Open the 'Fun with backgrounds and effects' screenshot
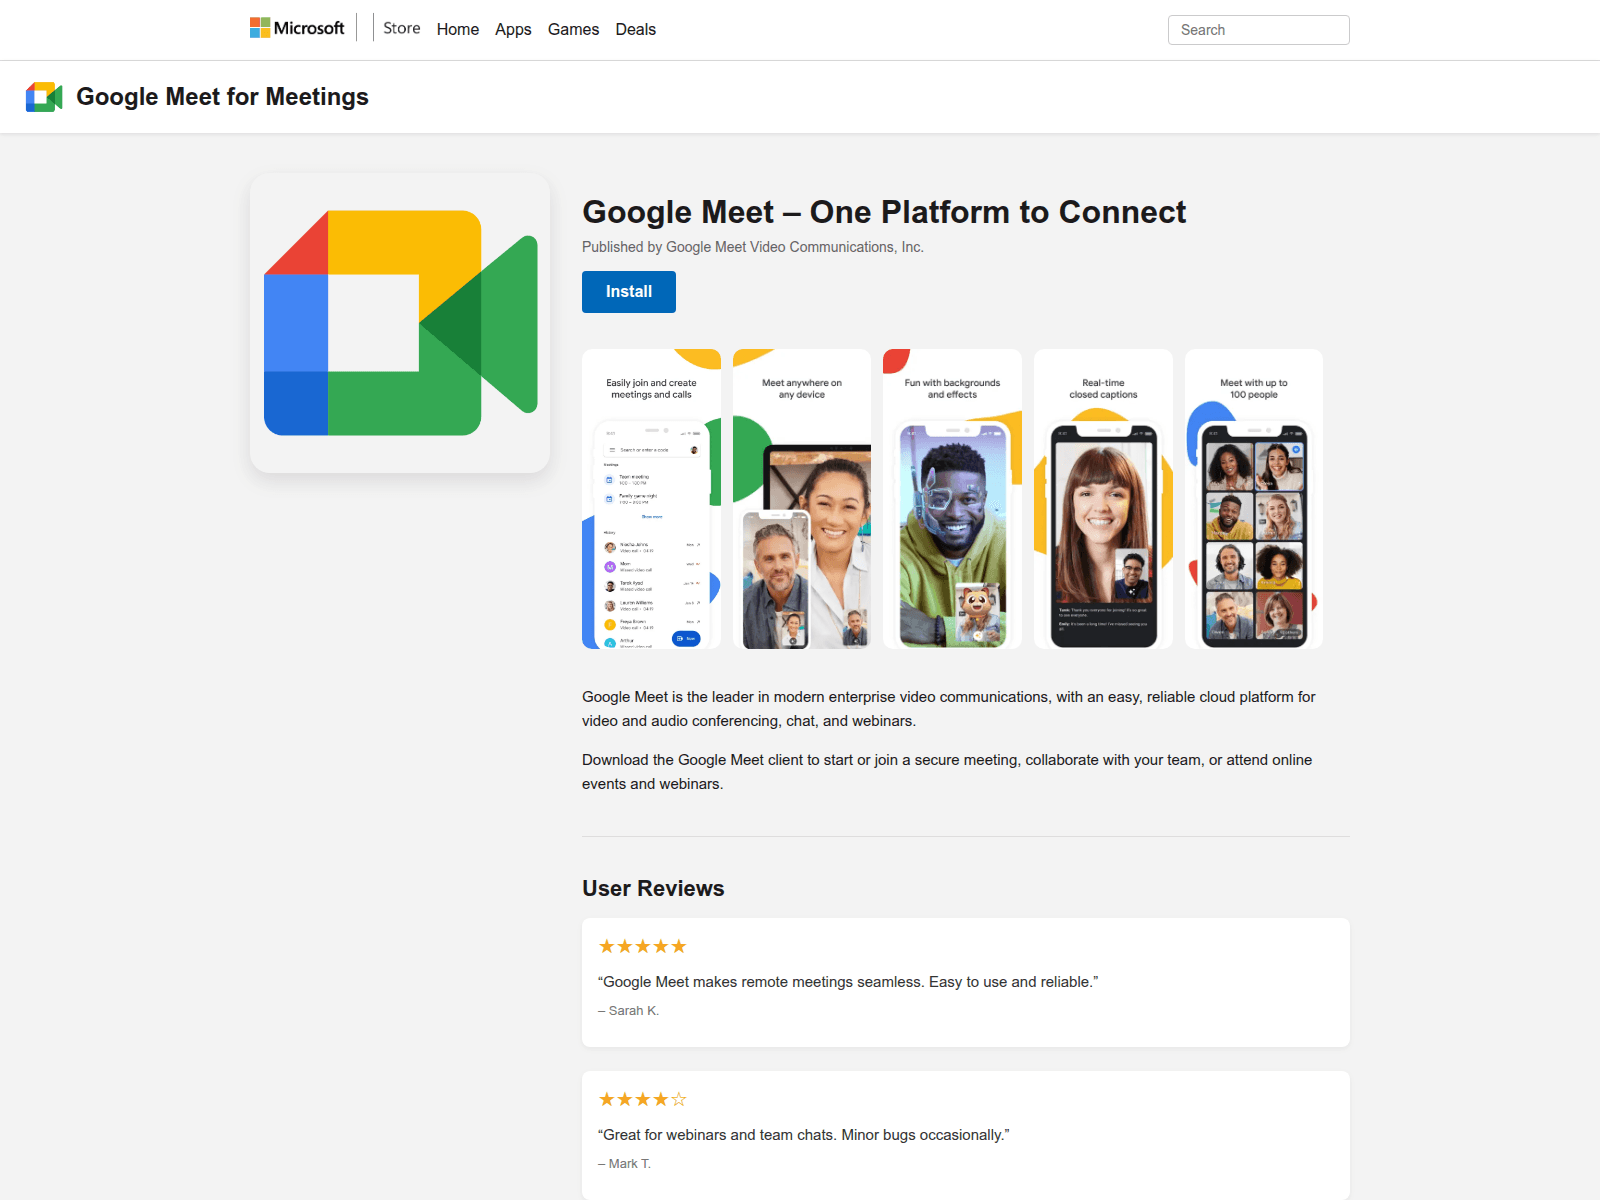 coord(952,499)
